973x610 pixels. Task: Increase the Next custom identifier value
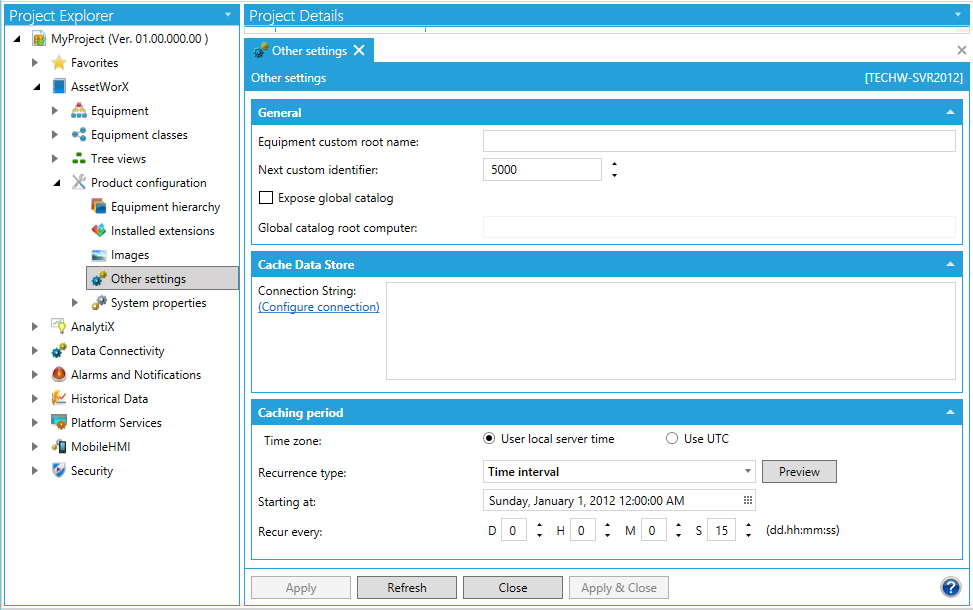pos(614,164)
